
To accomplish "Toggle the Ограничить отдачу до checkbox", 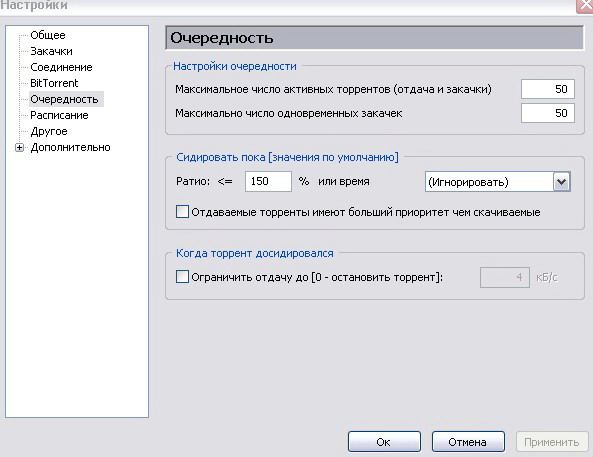I will coord(182,277).
